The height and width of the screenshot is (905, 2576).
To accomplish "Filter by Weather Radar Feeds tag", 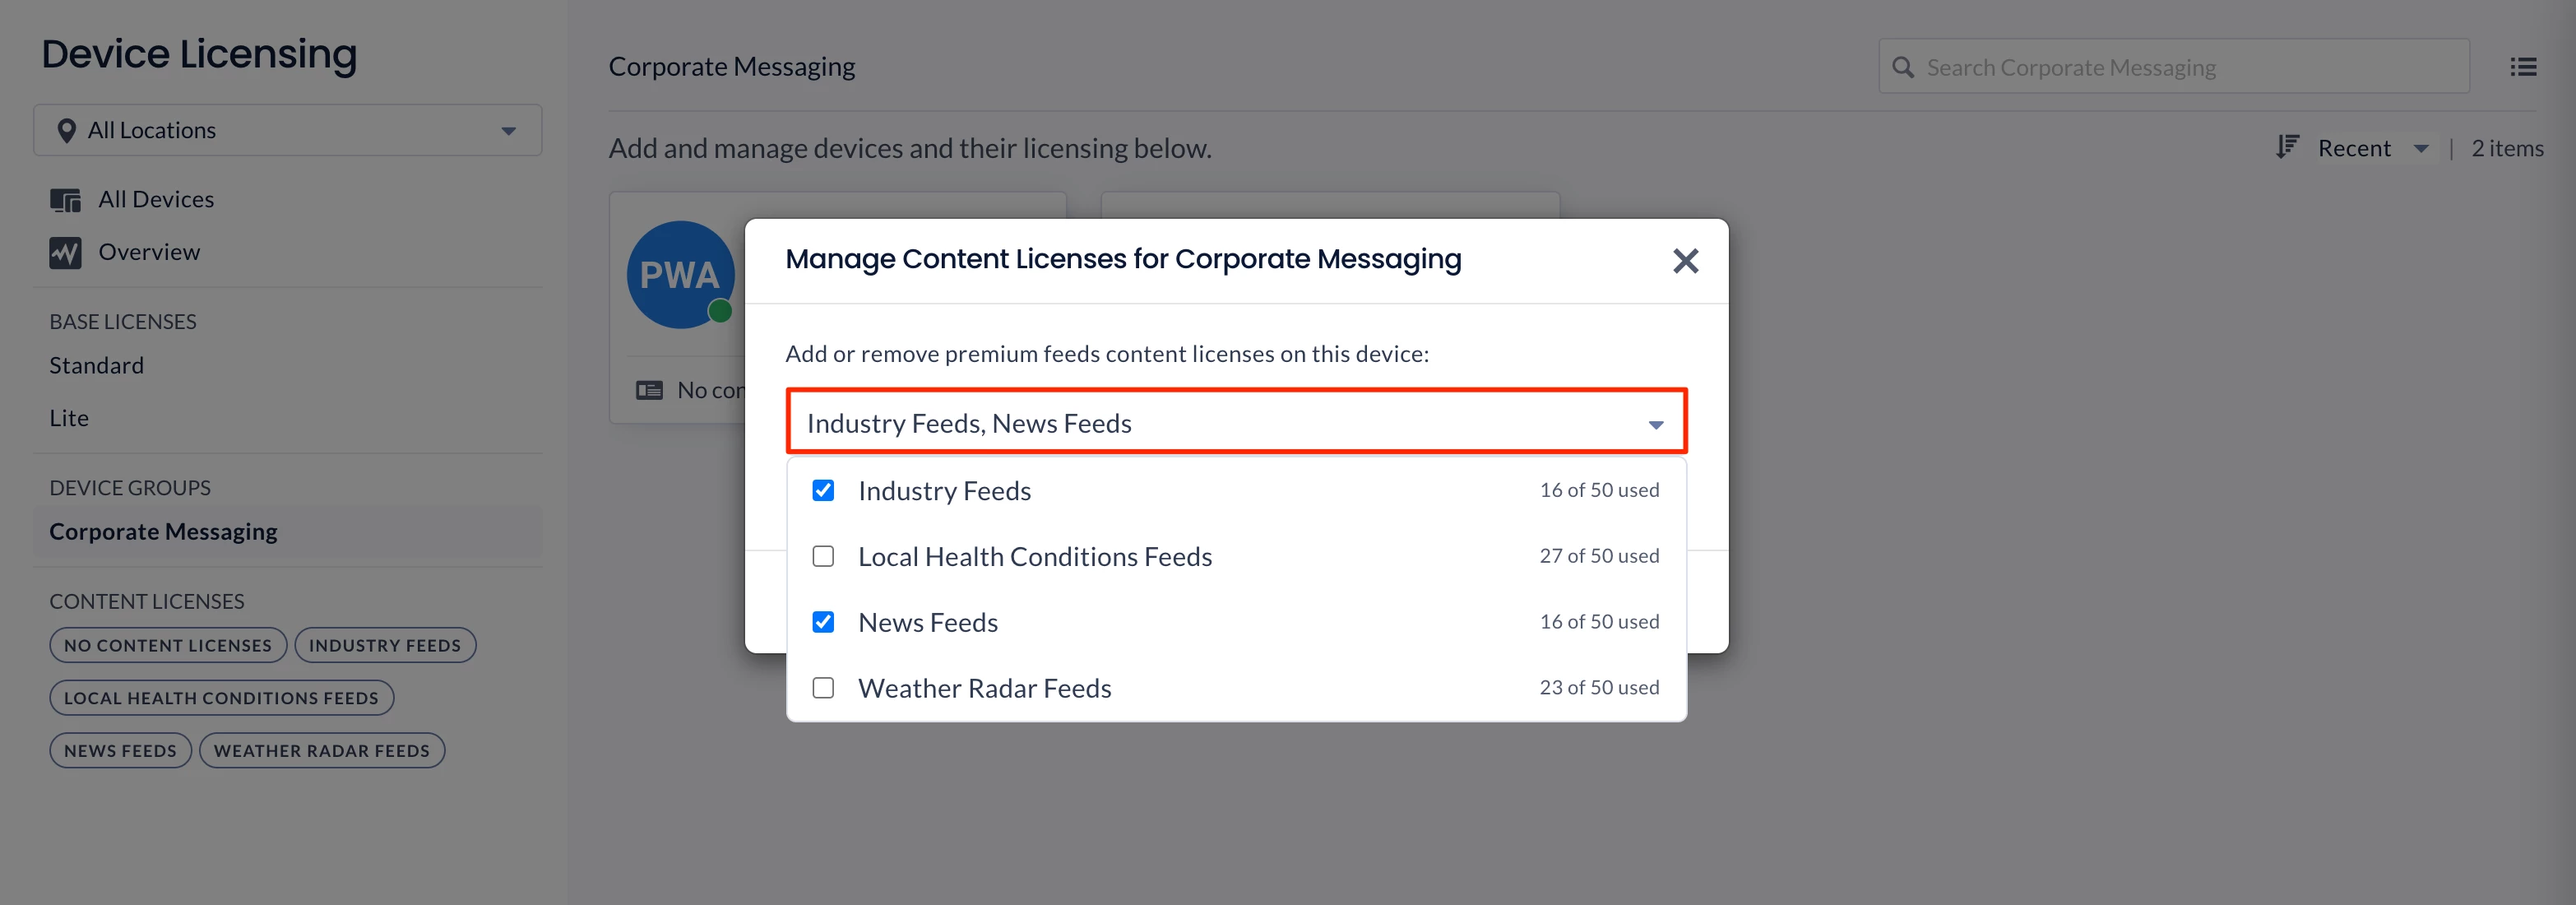I will pyautogui.click(x=321, y=751).
